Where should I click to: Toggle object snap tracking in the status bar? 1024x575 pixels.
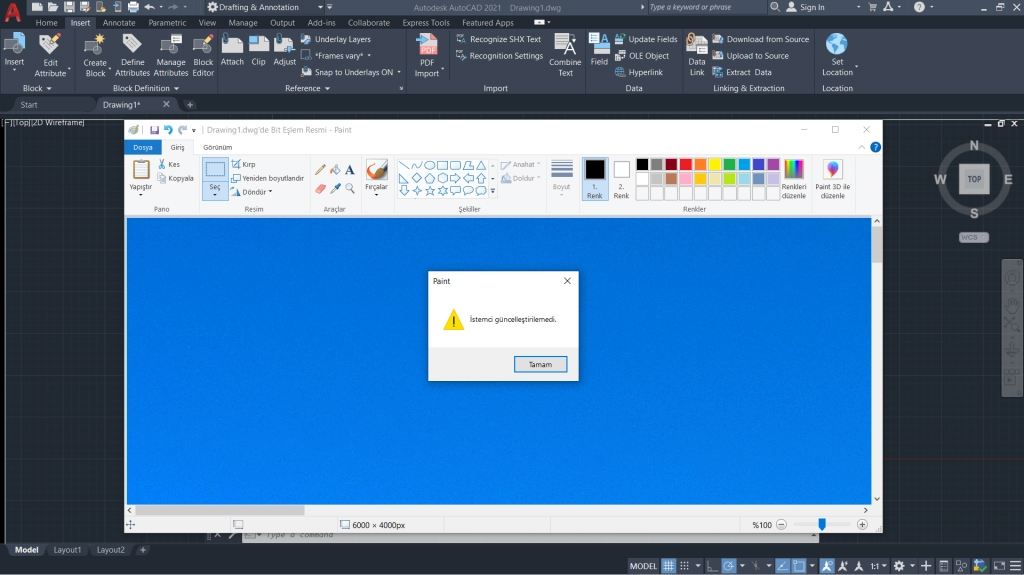point(783,566)
